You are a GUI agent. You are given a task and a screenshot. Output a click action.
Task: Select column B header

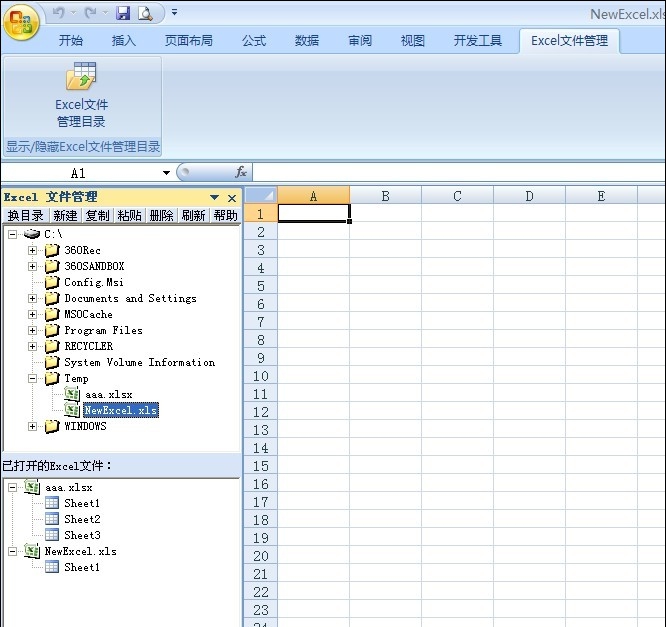pos(385,196)
